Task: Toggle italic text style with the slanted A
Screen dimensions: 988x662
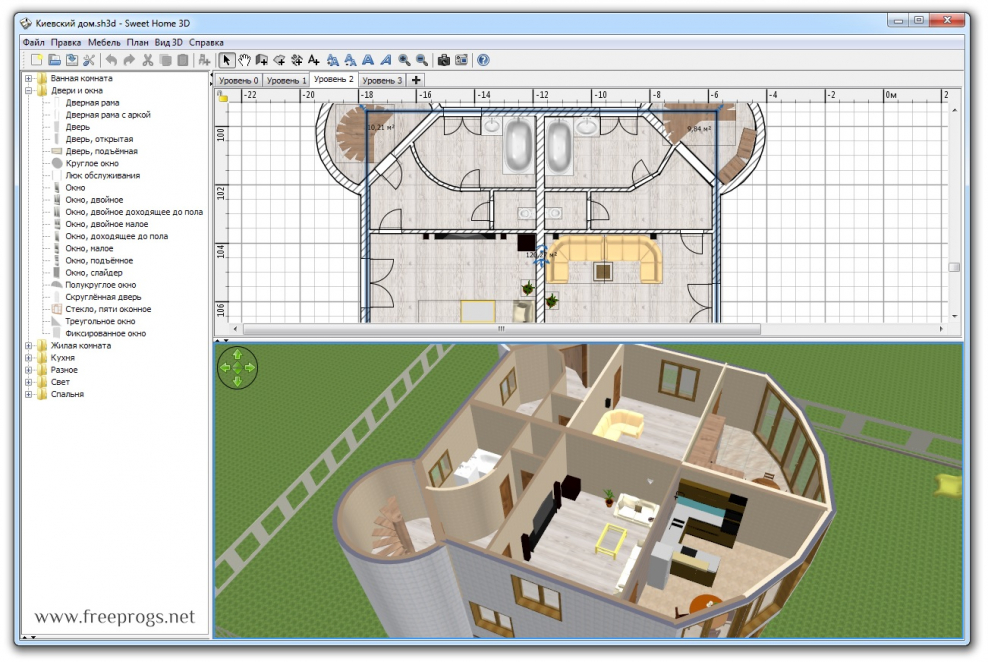Action: [386, 60]
